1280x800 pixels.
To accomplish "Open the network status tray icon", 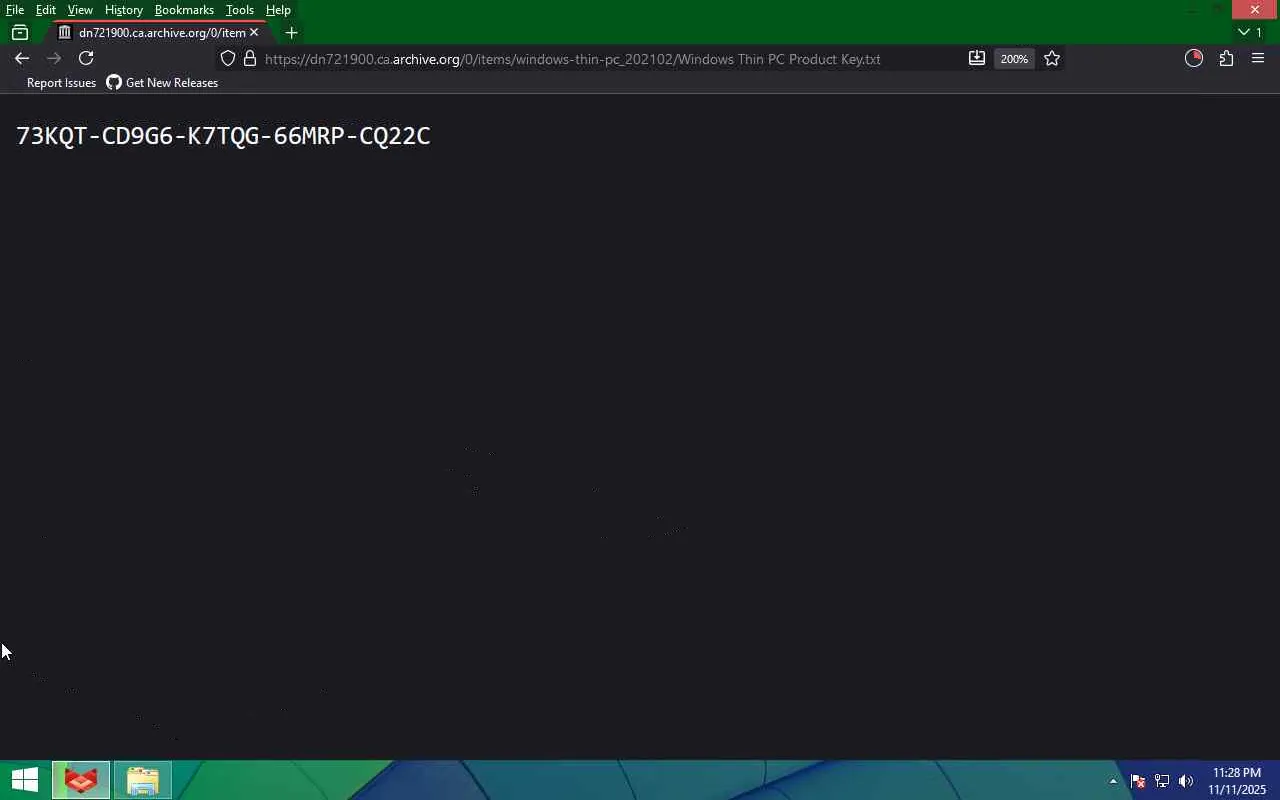I will point(1162,781).
